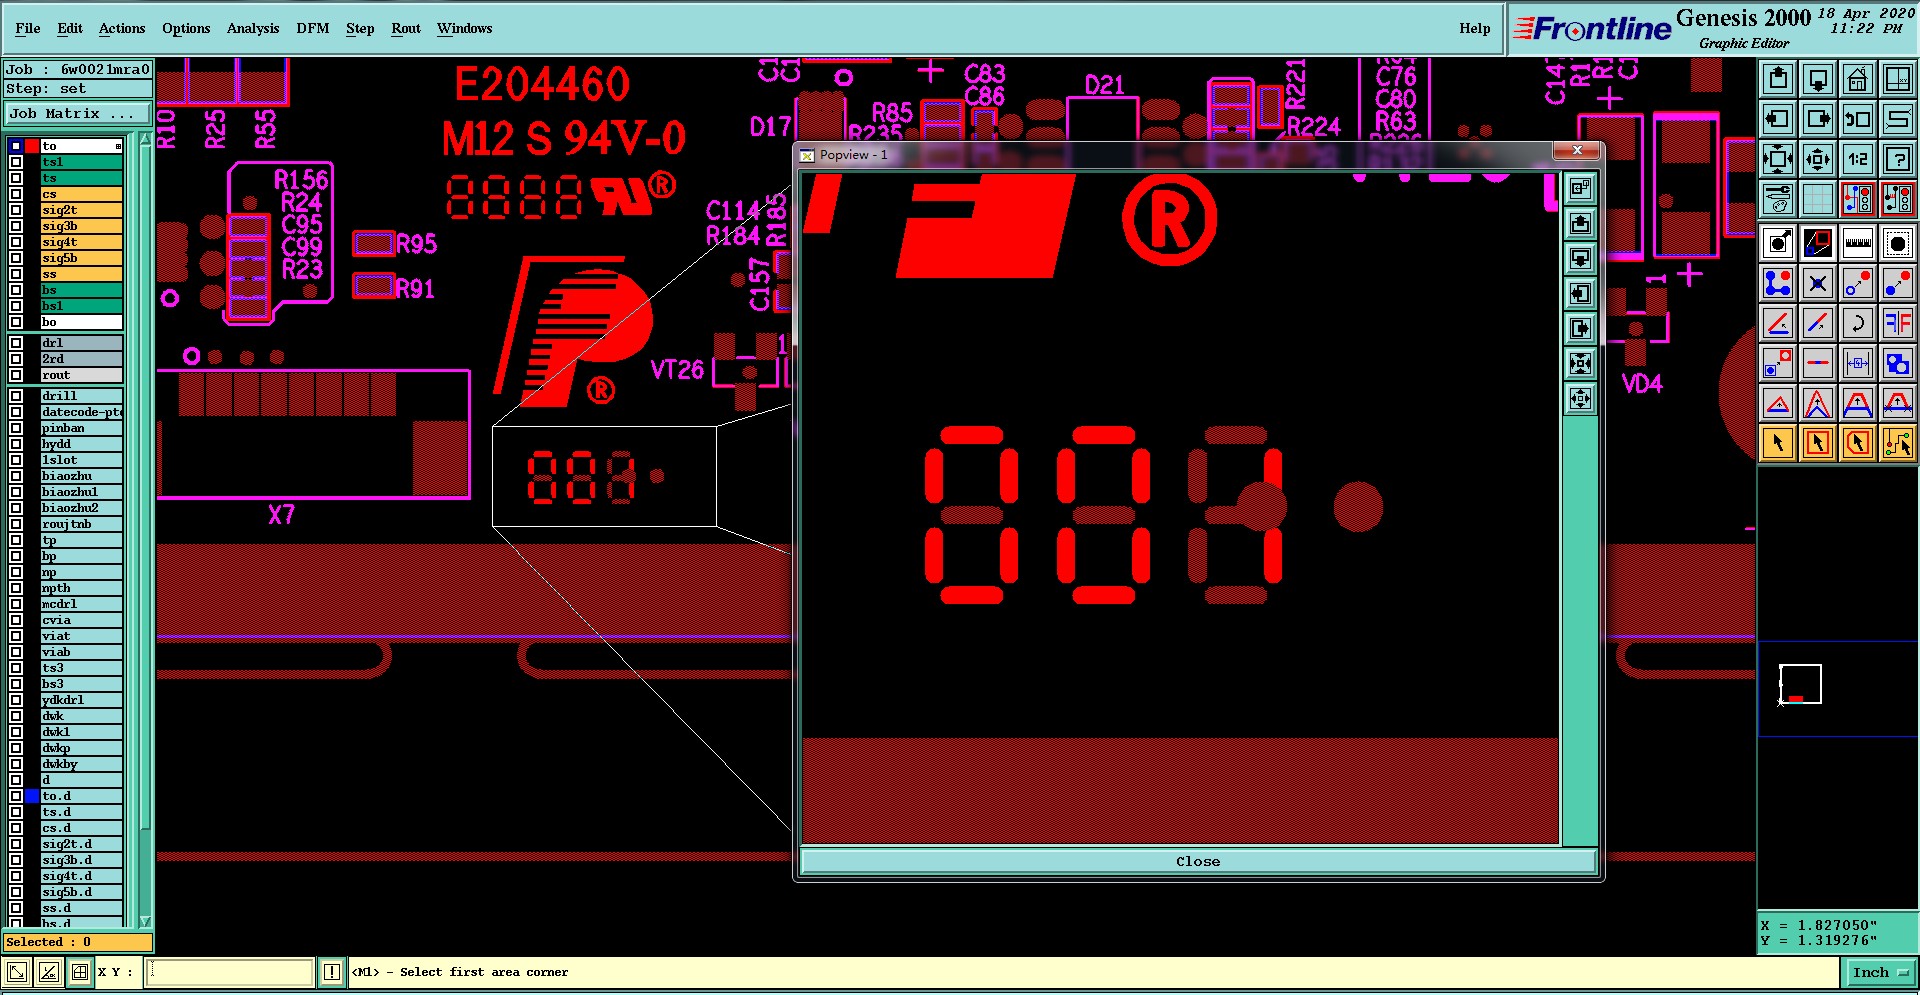The height and width of the screenshot is (995, 1920).
Task: Open the Actions menu
Action: click(122, 28)
